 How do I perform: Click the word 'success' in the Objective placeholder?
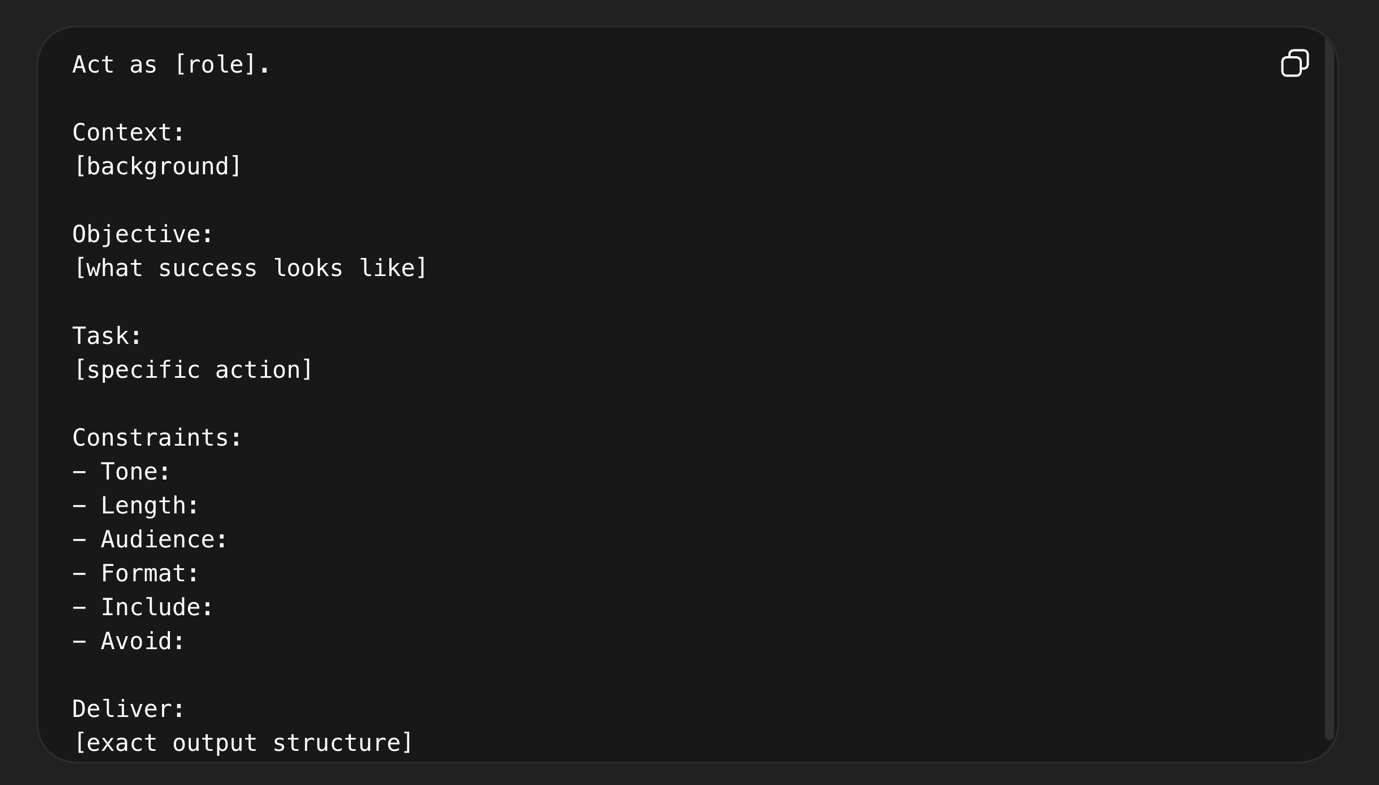click(201, 268)
